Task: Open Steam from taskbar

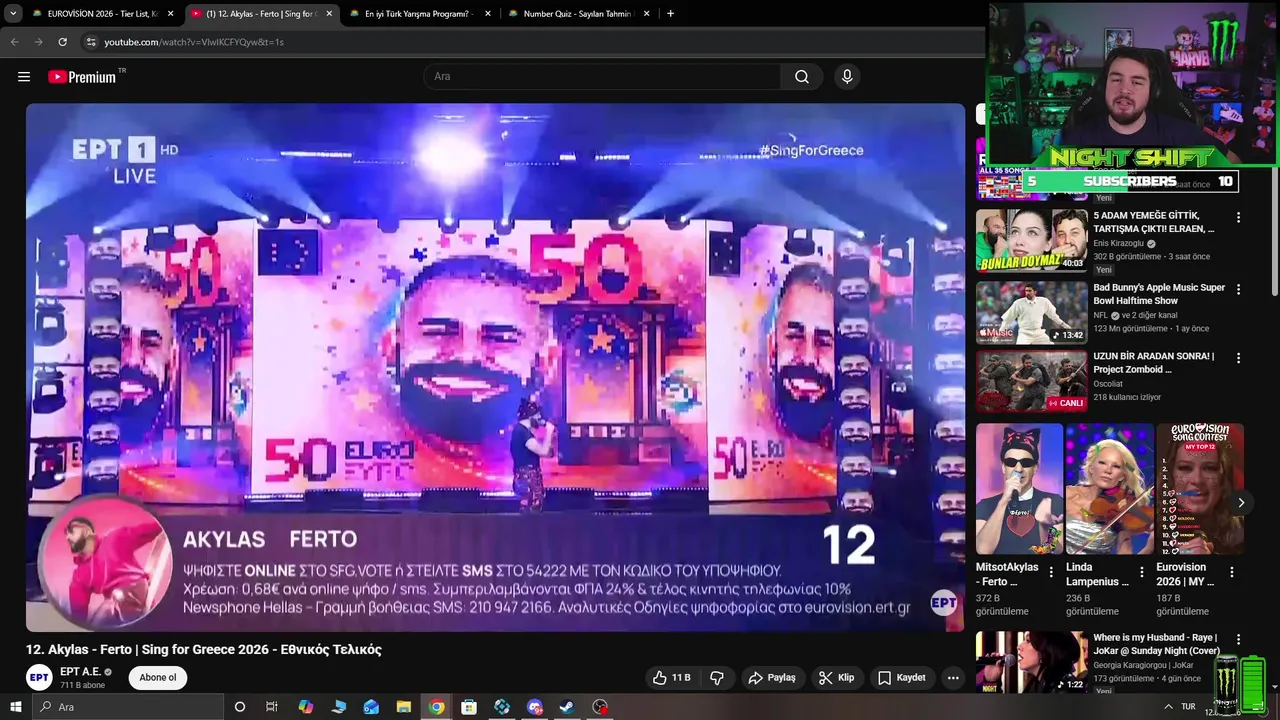Action: click(x=566, y=707)
